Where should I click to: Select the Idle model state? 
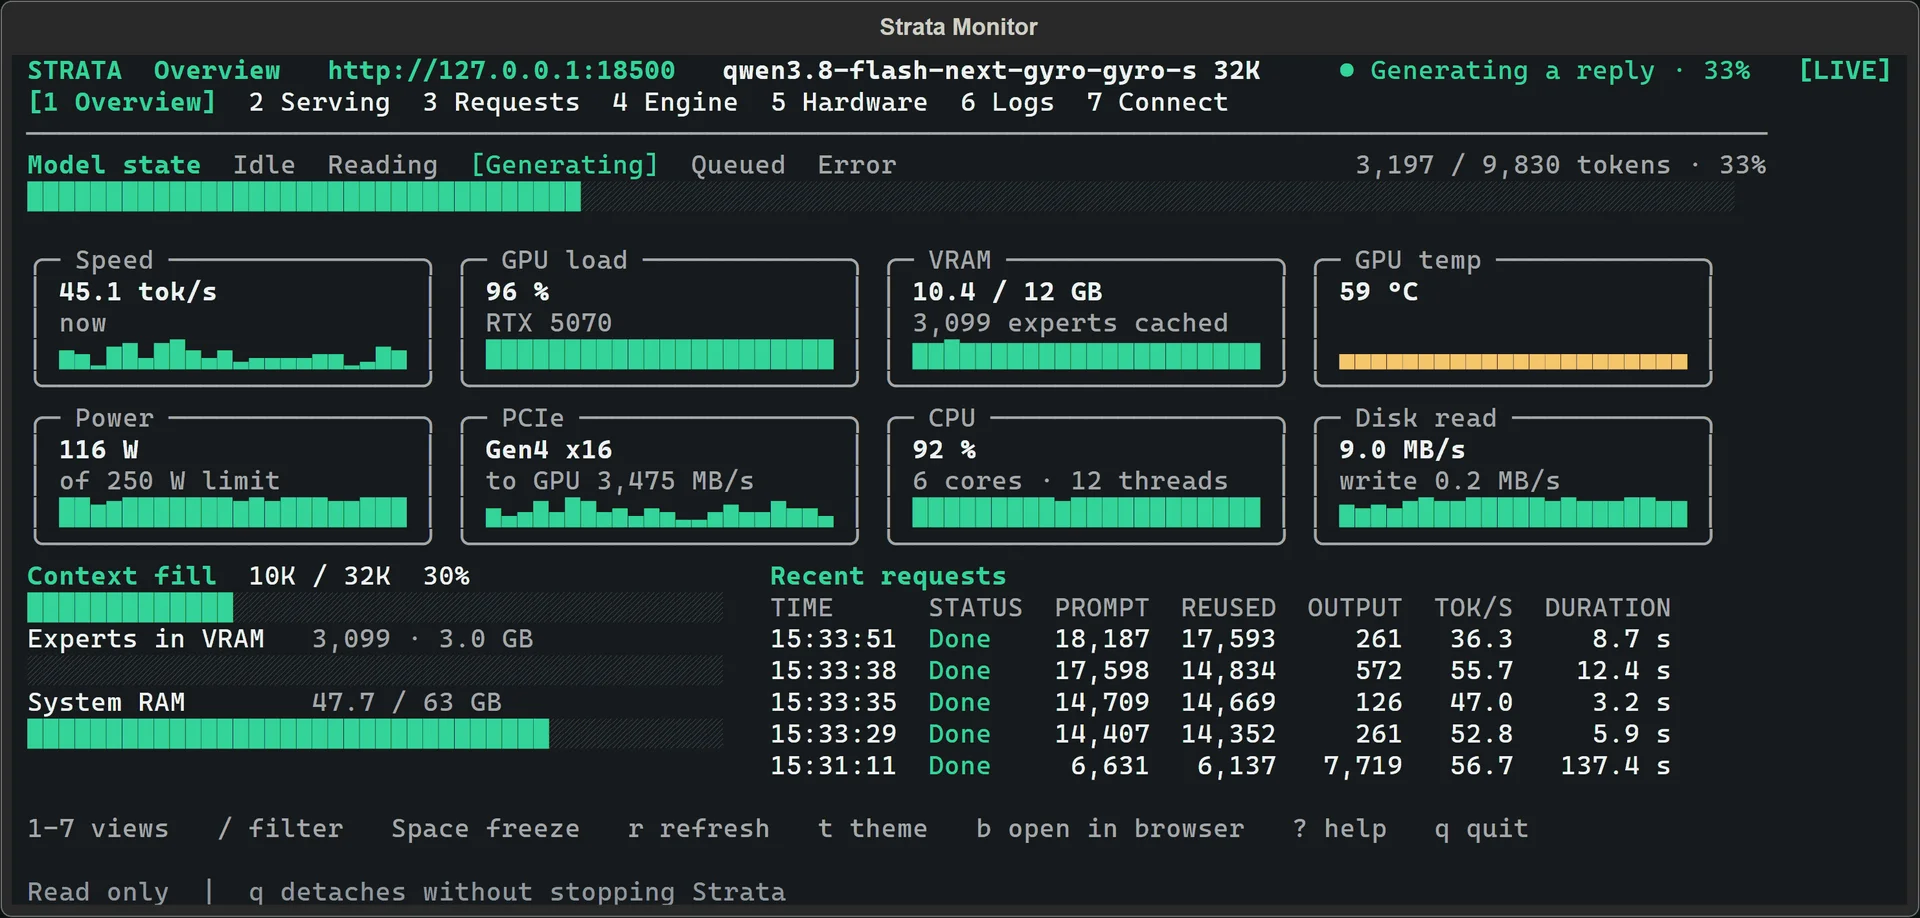(x=264, y=165)
